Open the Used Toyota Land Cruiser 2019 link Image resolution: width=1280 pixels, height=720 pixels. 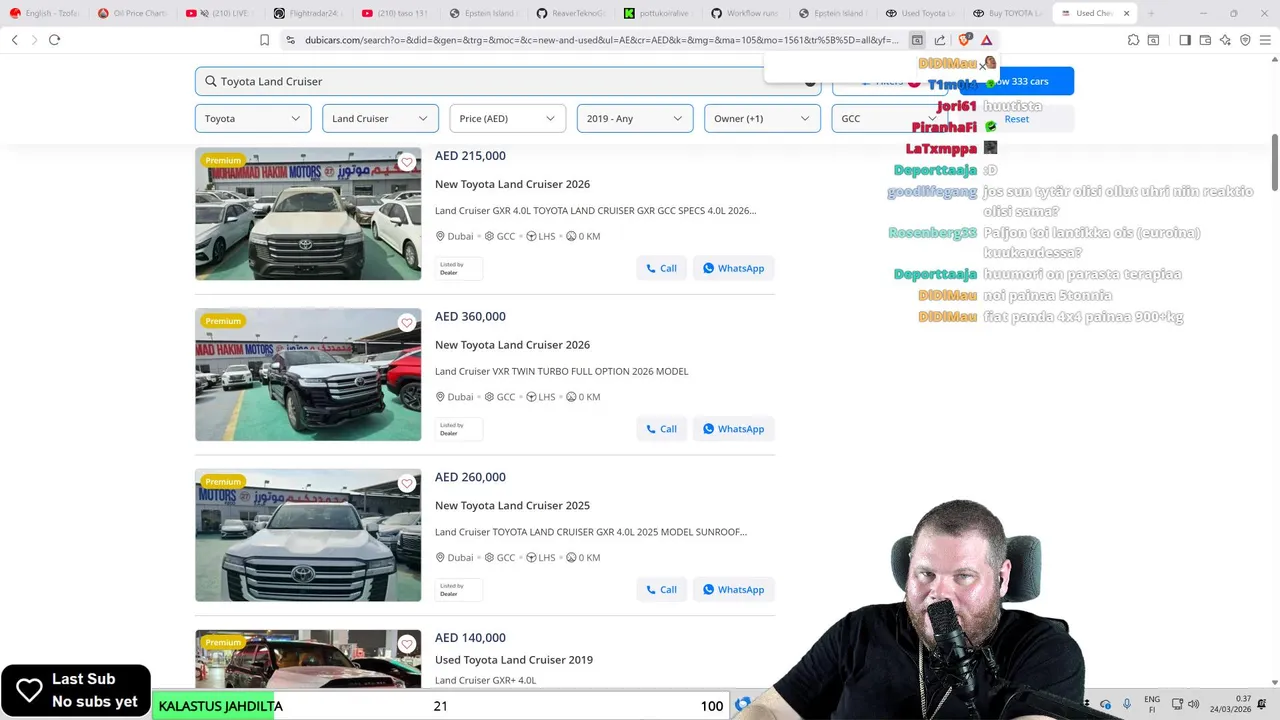[514, 660]
